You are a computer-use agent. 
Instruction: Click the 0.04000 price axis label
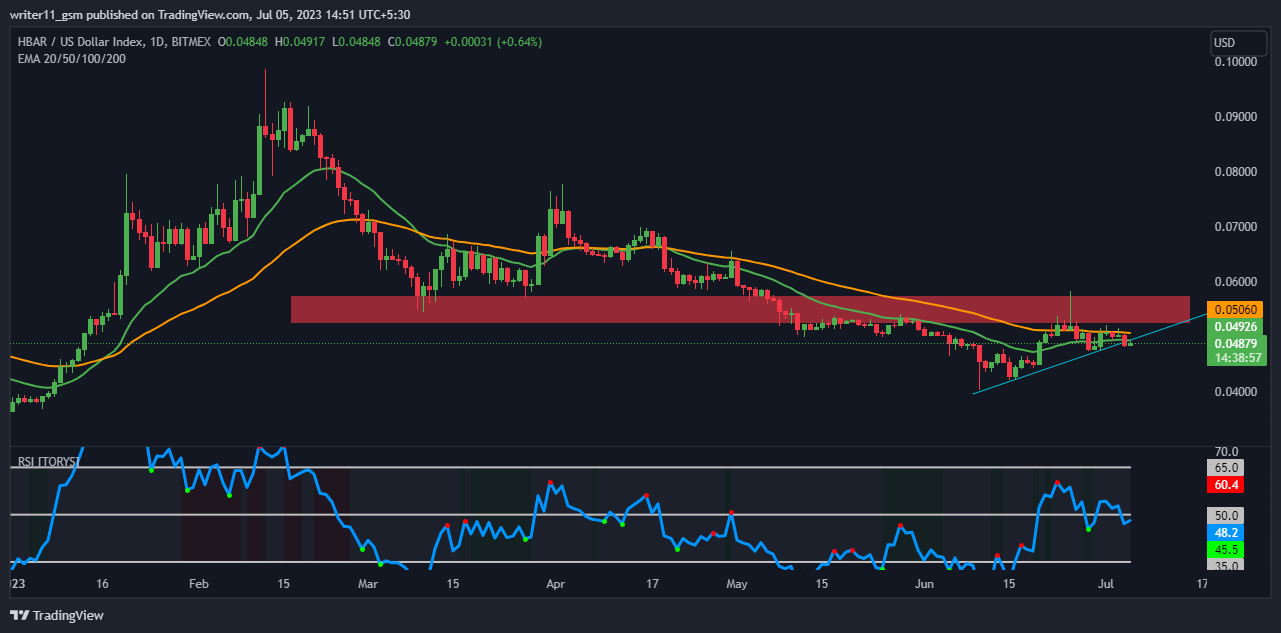click(1234, 391)
